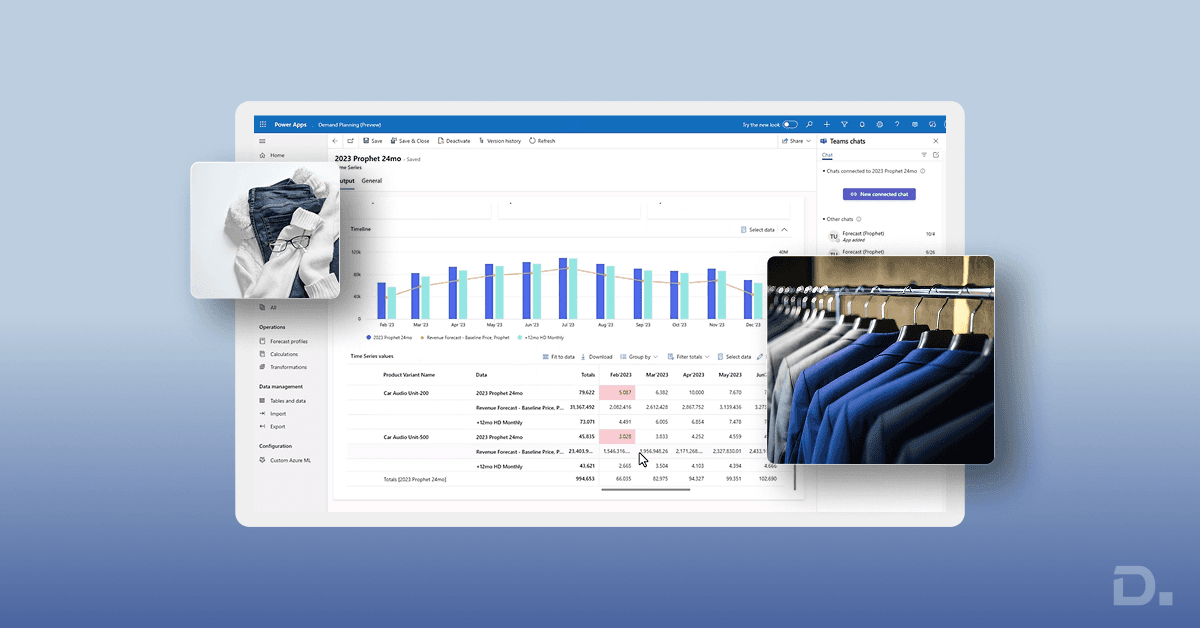Click the plus icon in header bar
This screenshot has width=1200, height=628.
click(x=827, y=125)
